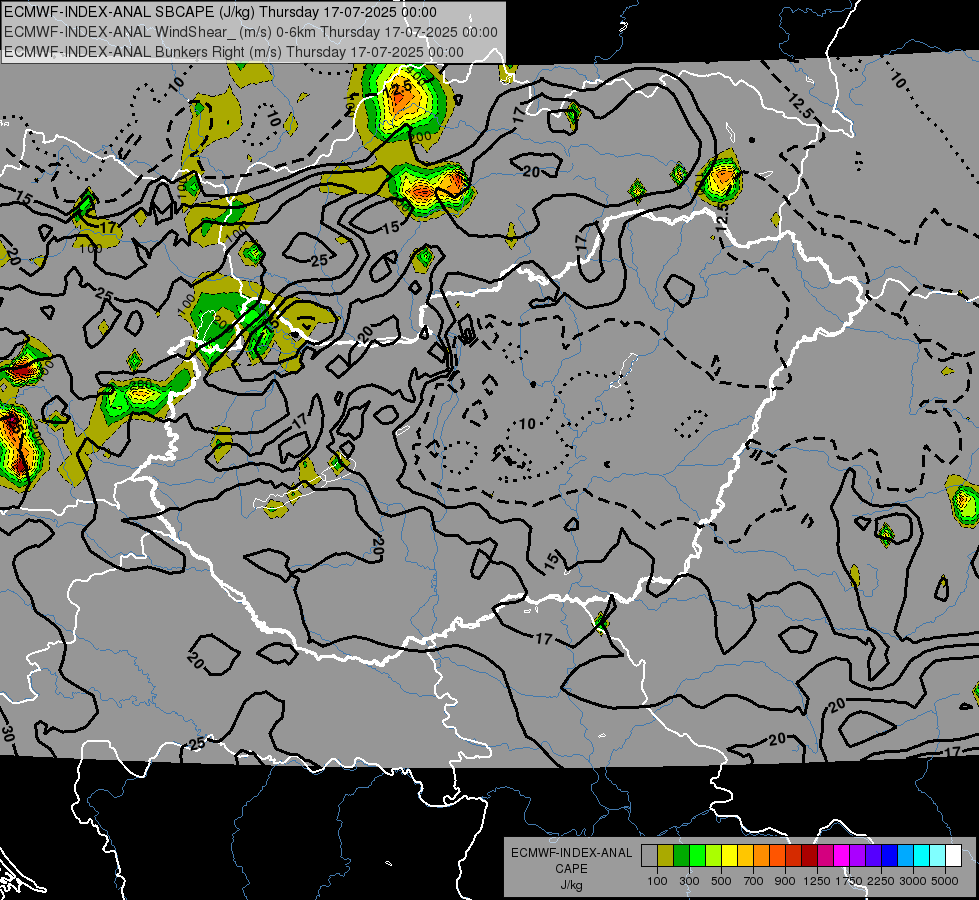The height and width of the screenshot is (900, 979).
Task: Pick the pure yellow legend swatch
Action: (x=729, y=856)
